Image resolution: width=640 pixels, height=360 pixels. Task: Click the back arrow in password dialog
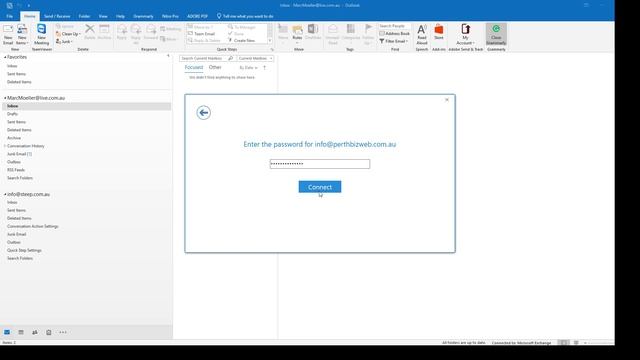click(203, 113)
